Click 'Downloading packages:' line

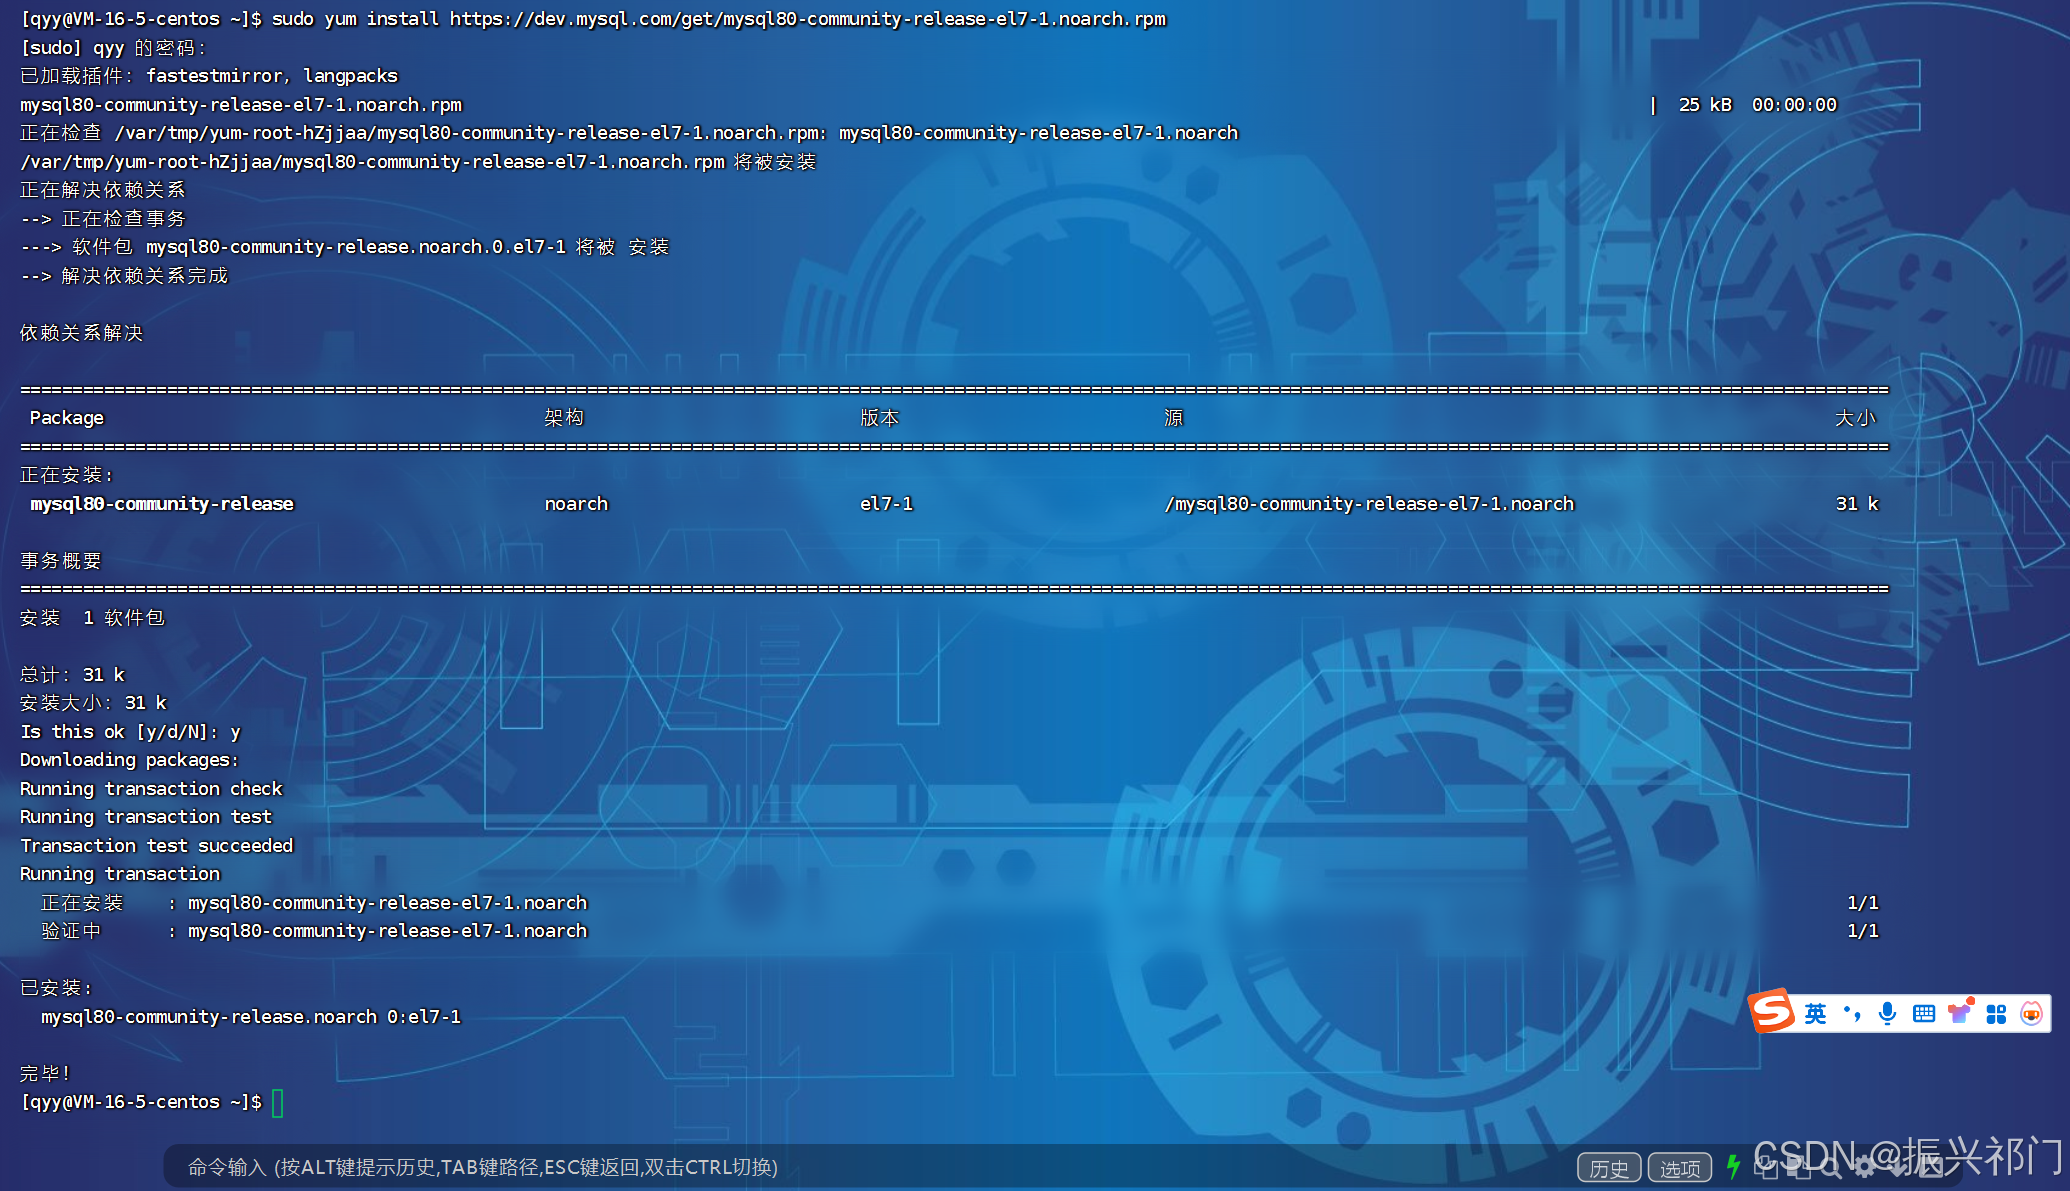tap(129, 760)
